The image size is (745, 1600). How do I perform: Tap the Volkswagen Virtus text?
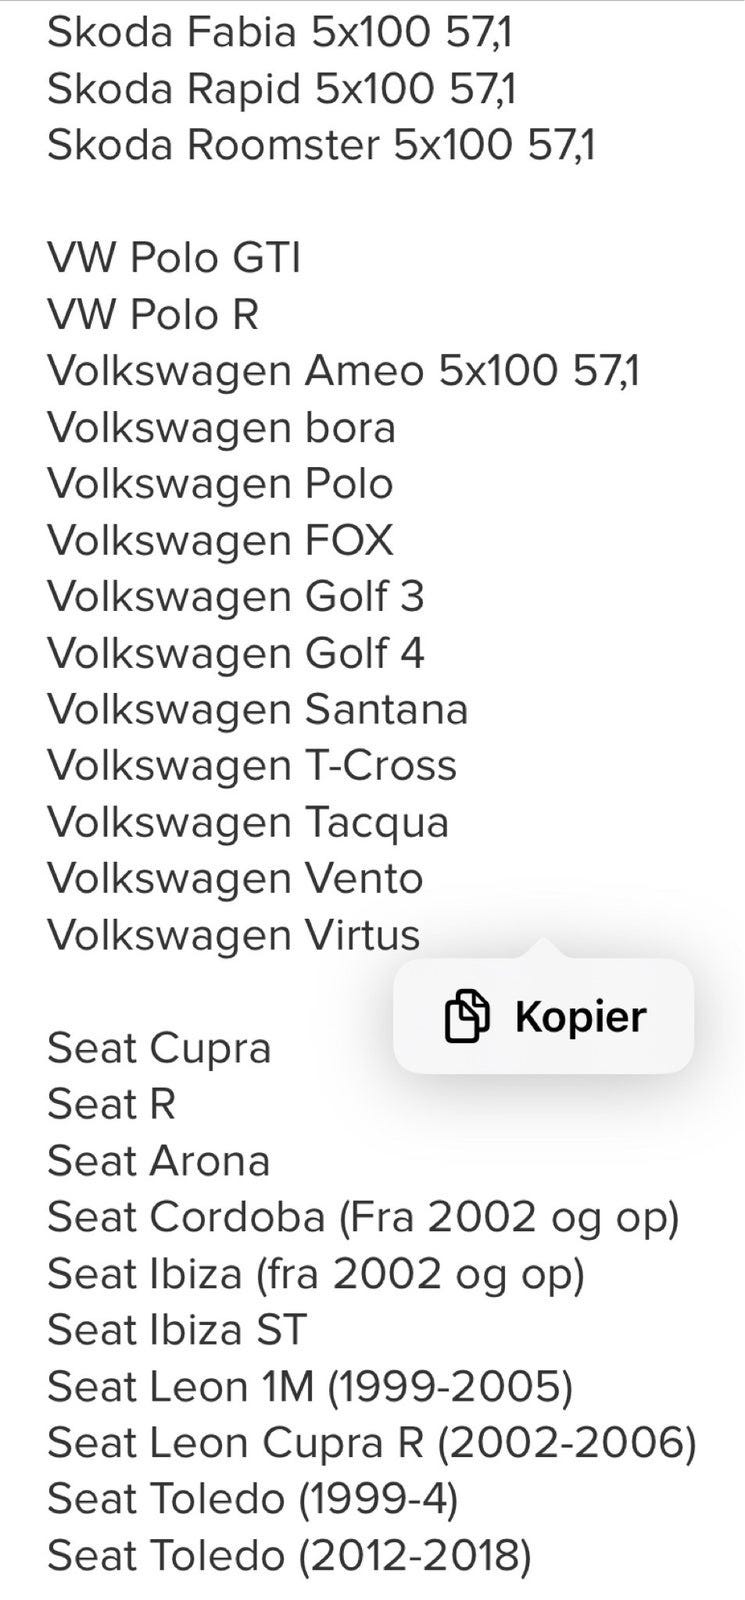point(233,935)
